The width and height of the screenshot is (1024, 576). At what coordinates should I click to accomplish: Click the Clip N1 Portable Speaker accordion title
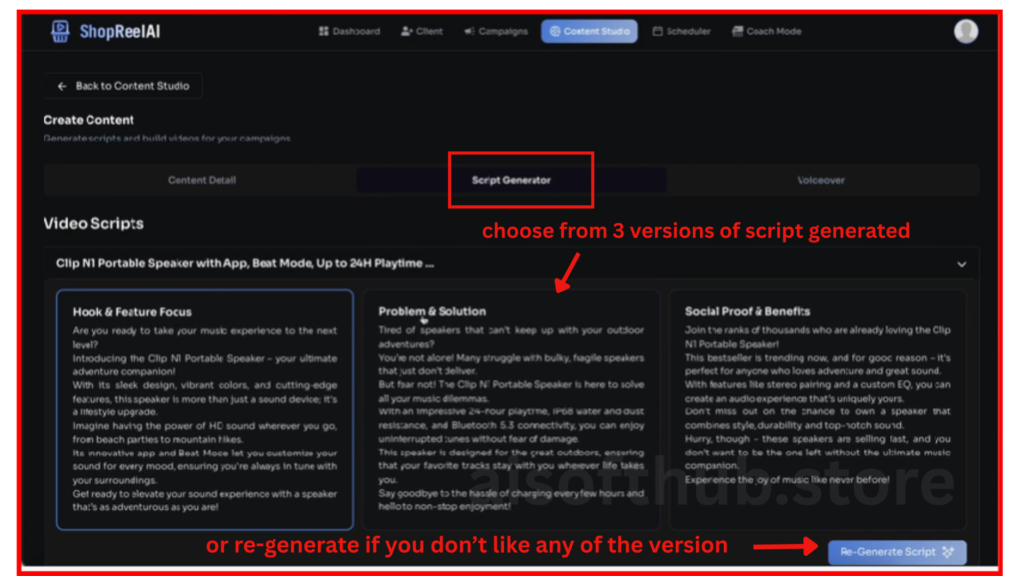245,265
